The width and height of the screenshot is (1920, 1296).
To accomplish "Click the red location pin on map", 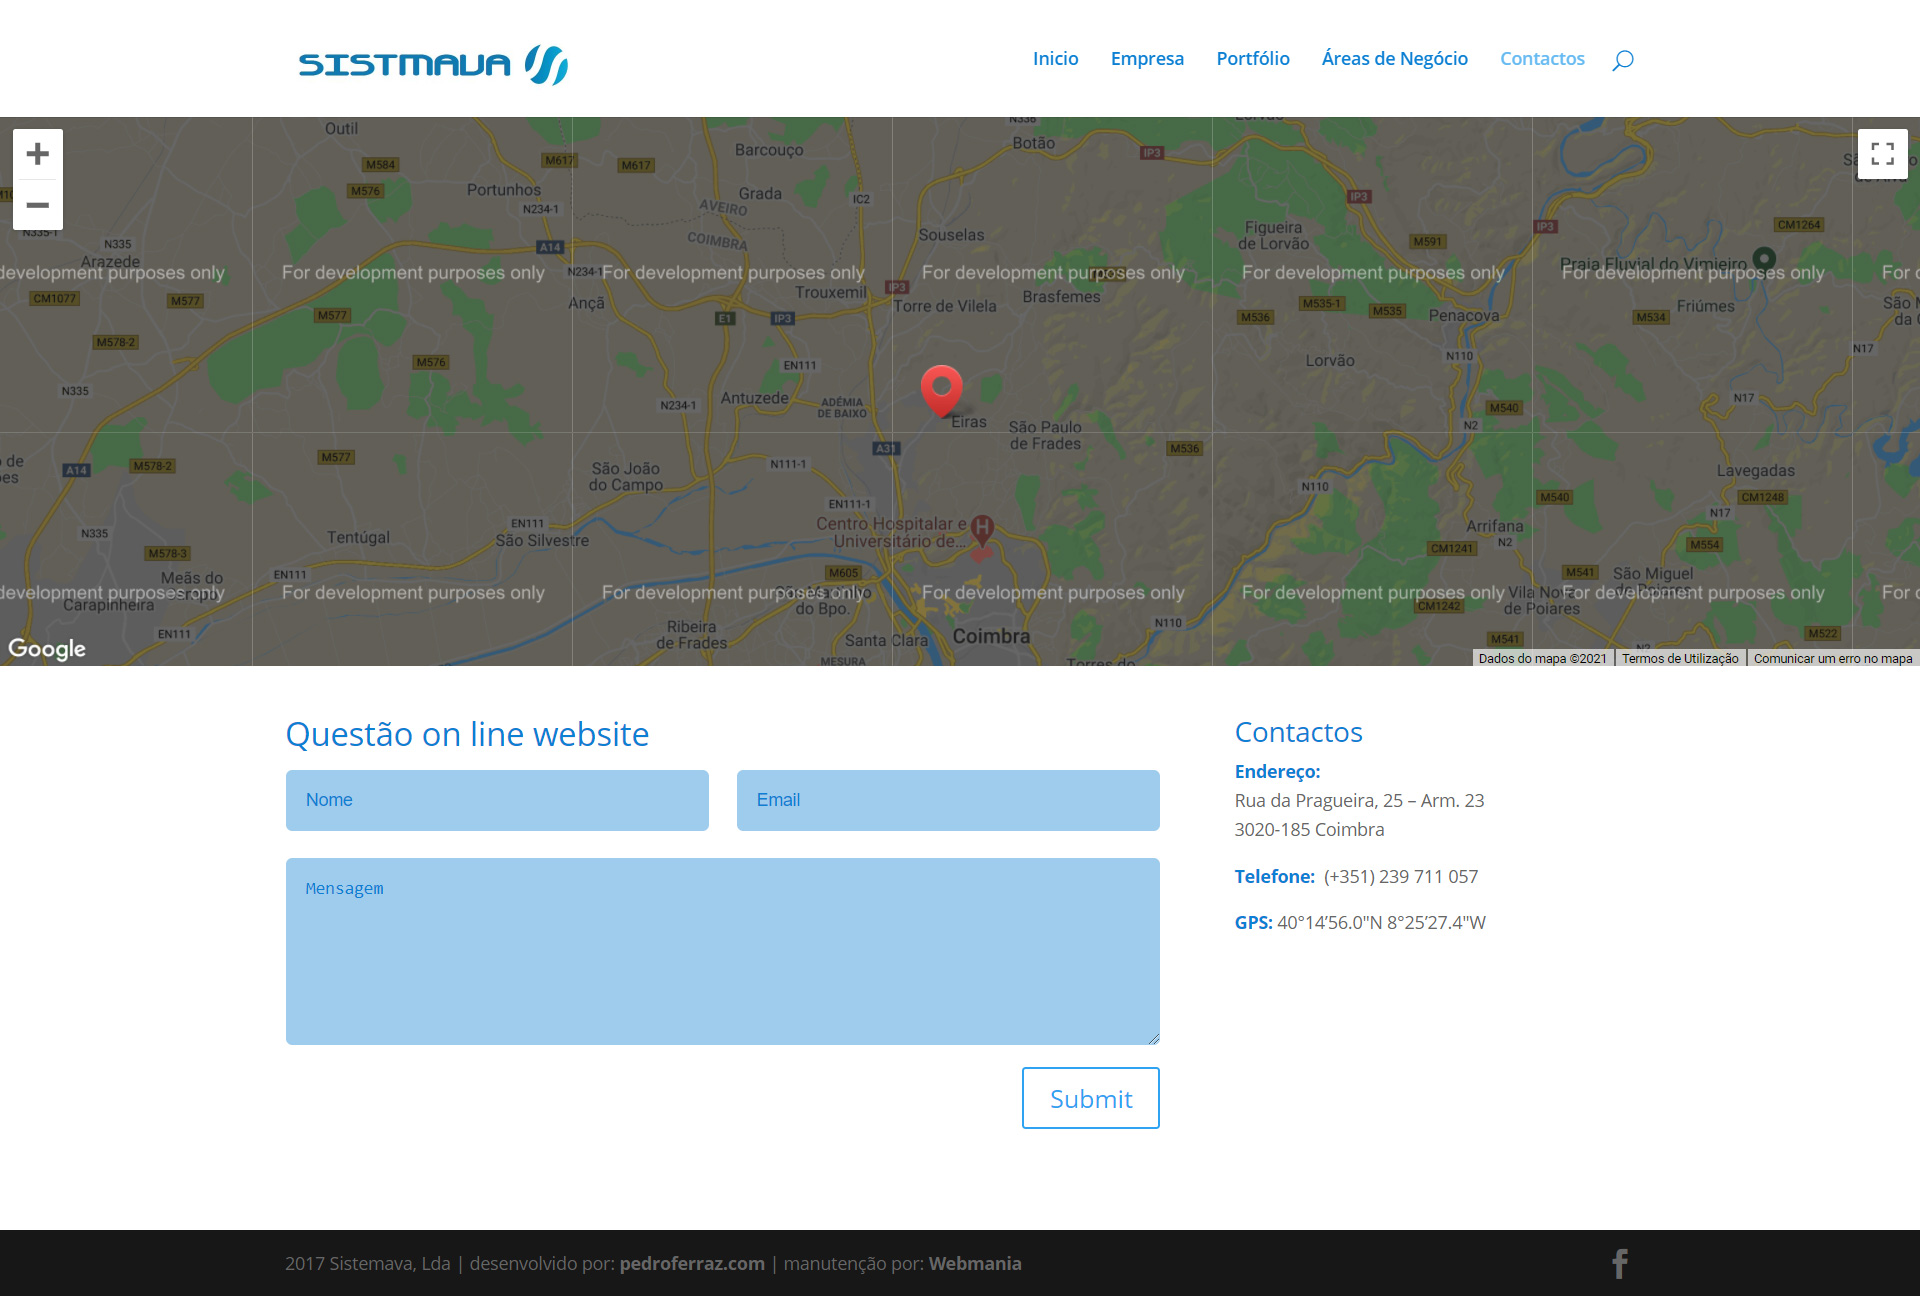I will [x=941, y=389].
